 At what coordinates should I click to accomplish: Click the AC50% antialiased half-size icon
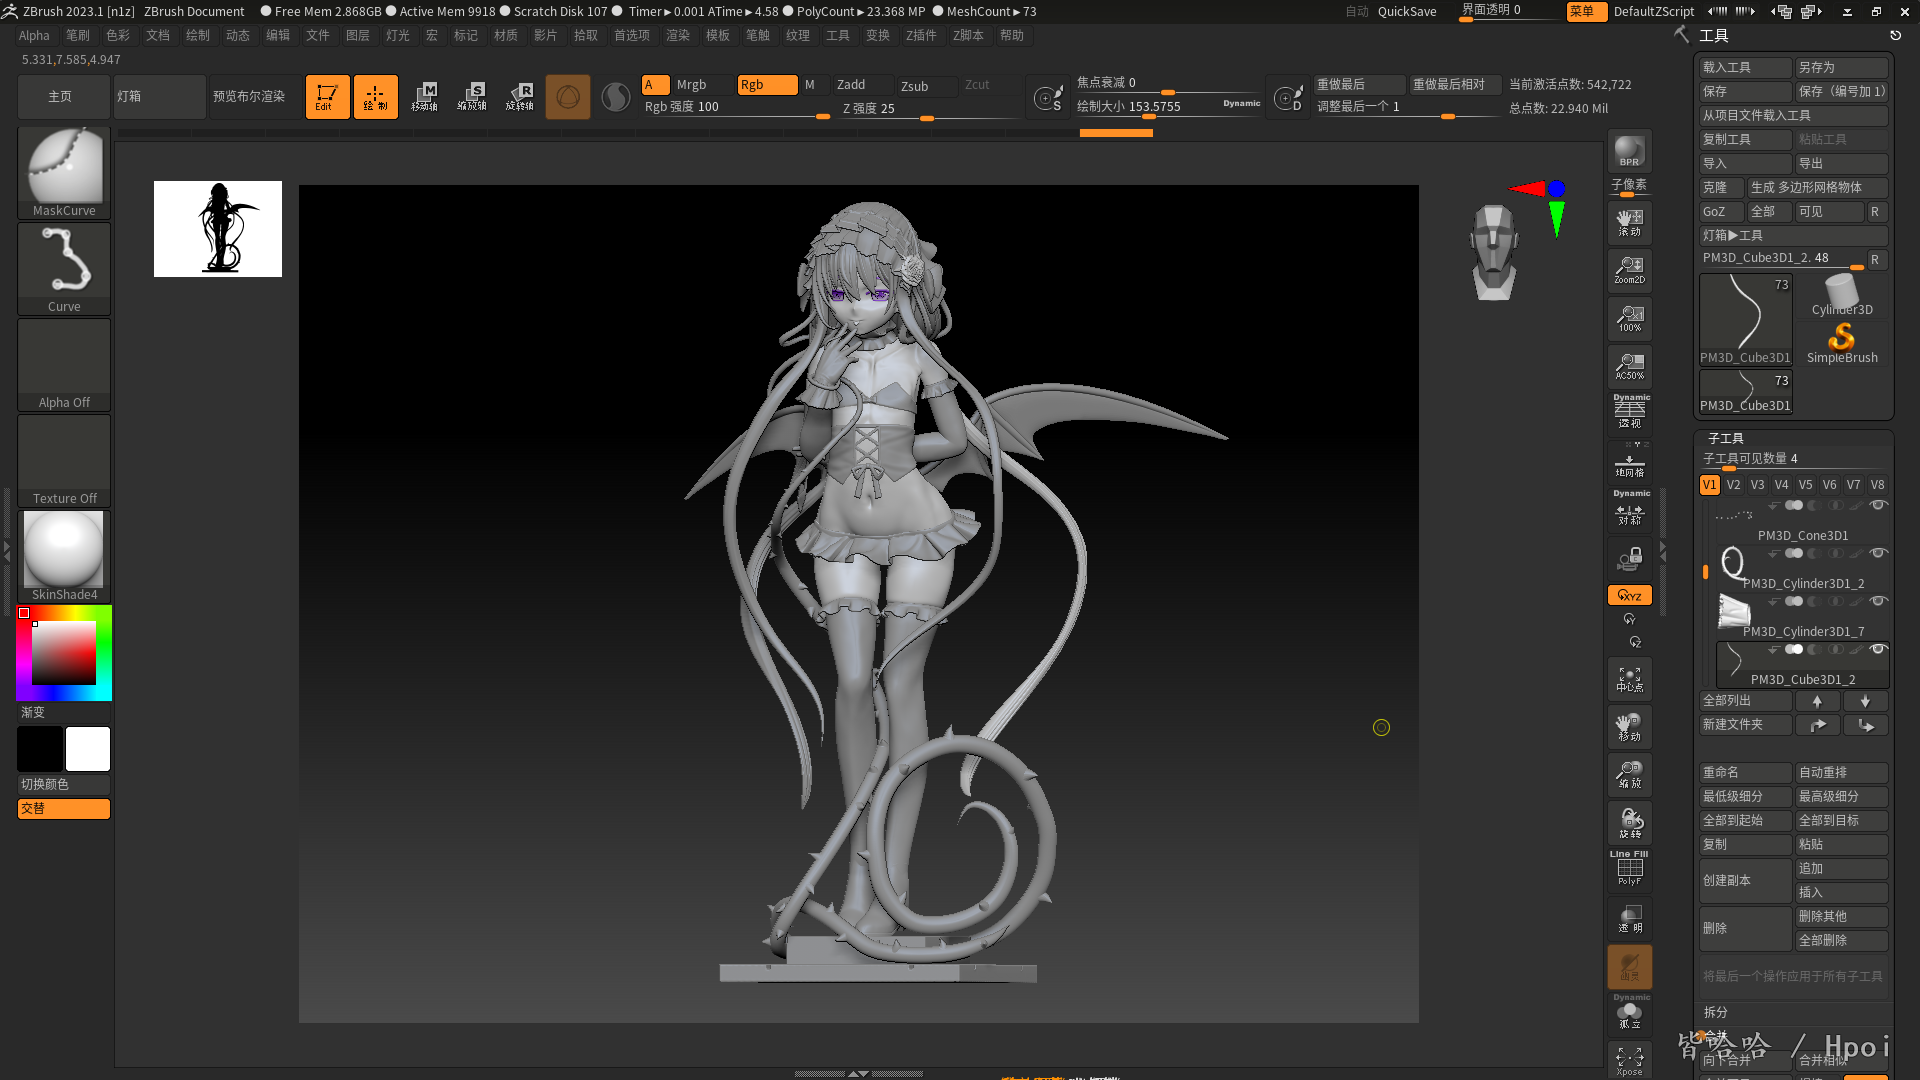1629,366
